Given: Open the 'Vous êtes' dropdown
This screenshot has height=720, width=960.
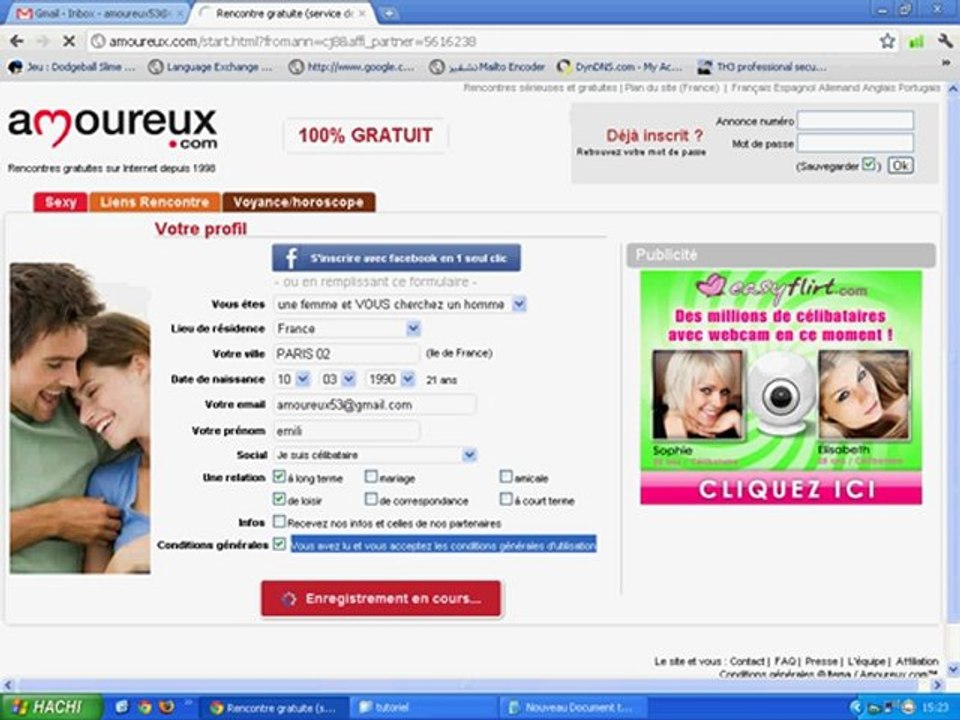Looking at the screenshot, I should tap(400, 304).
